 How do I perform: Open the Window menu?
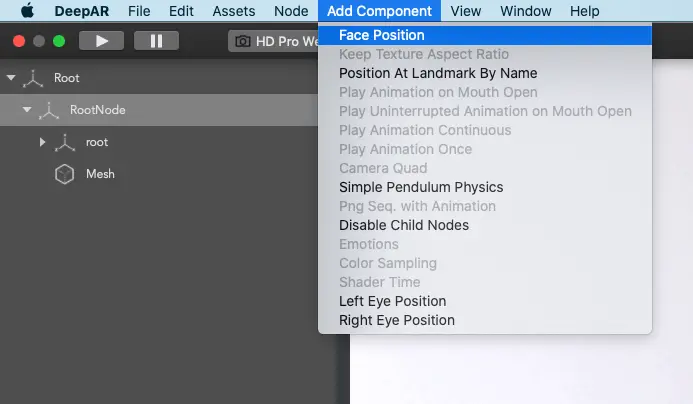[x=525, y=11]
